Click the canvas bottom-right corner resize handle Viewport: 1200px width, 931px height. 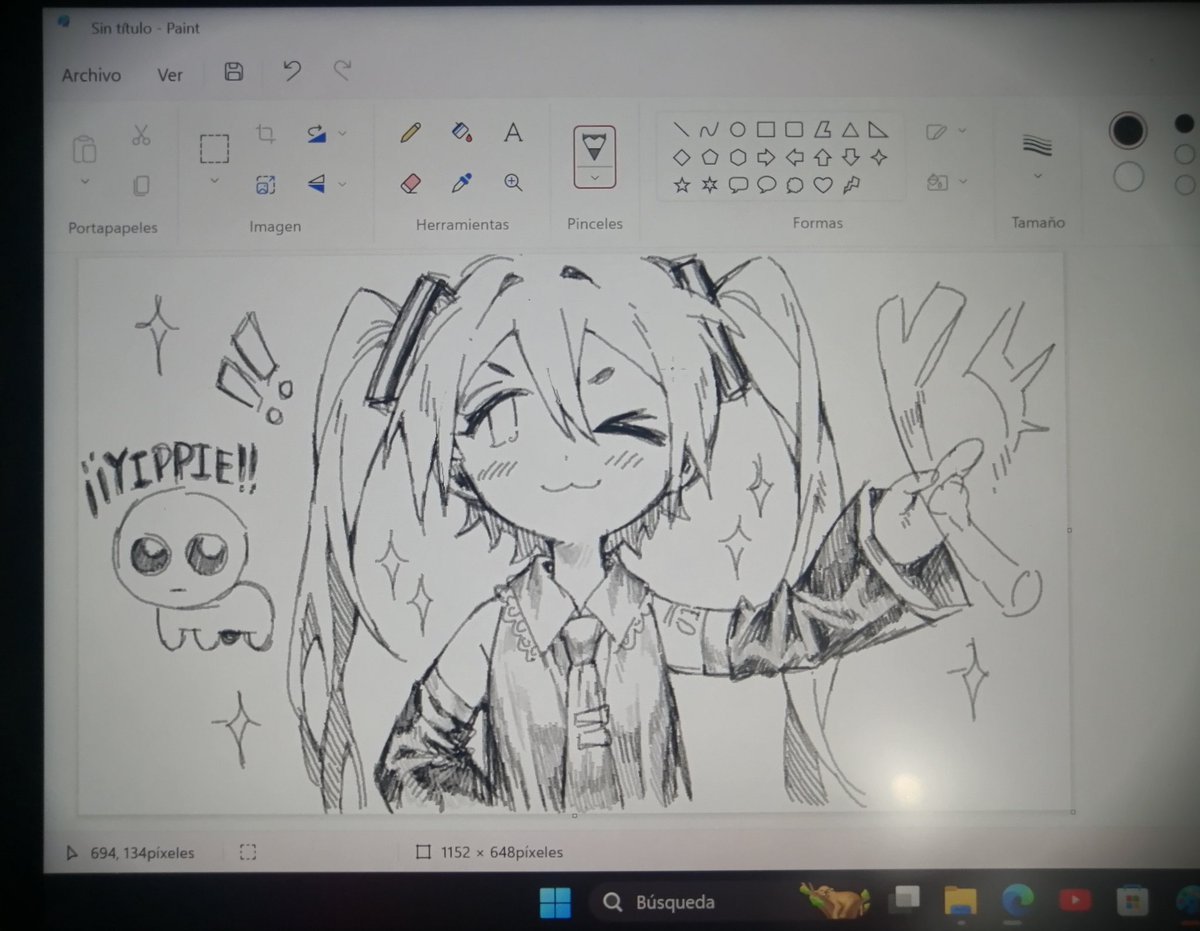[1074, 812]
